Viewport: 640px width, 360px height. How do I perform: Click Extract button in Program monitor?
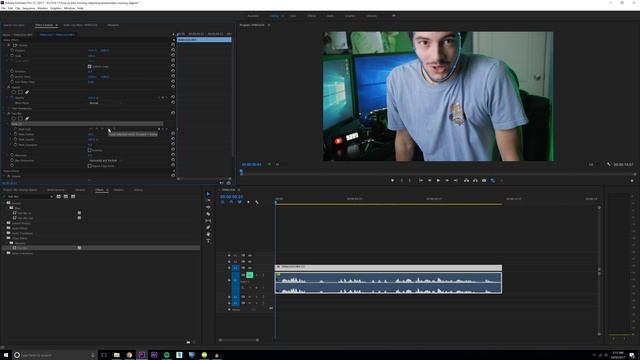pyautogui.click(x=475, y=180)
